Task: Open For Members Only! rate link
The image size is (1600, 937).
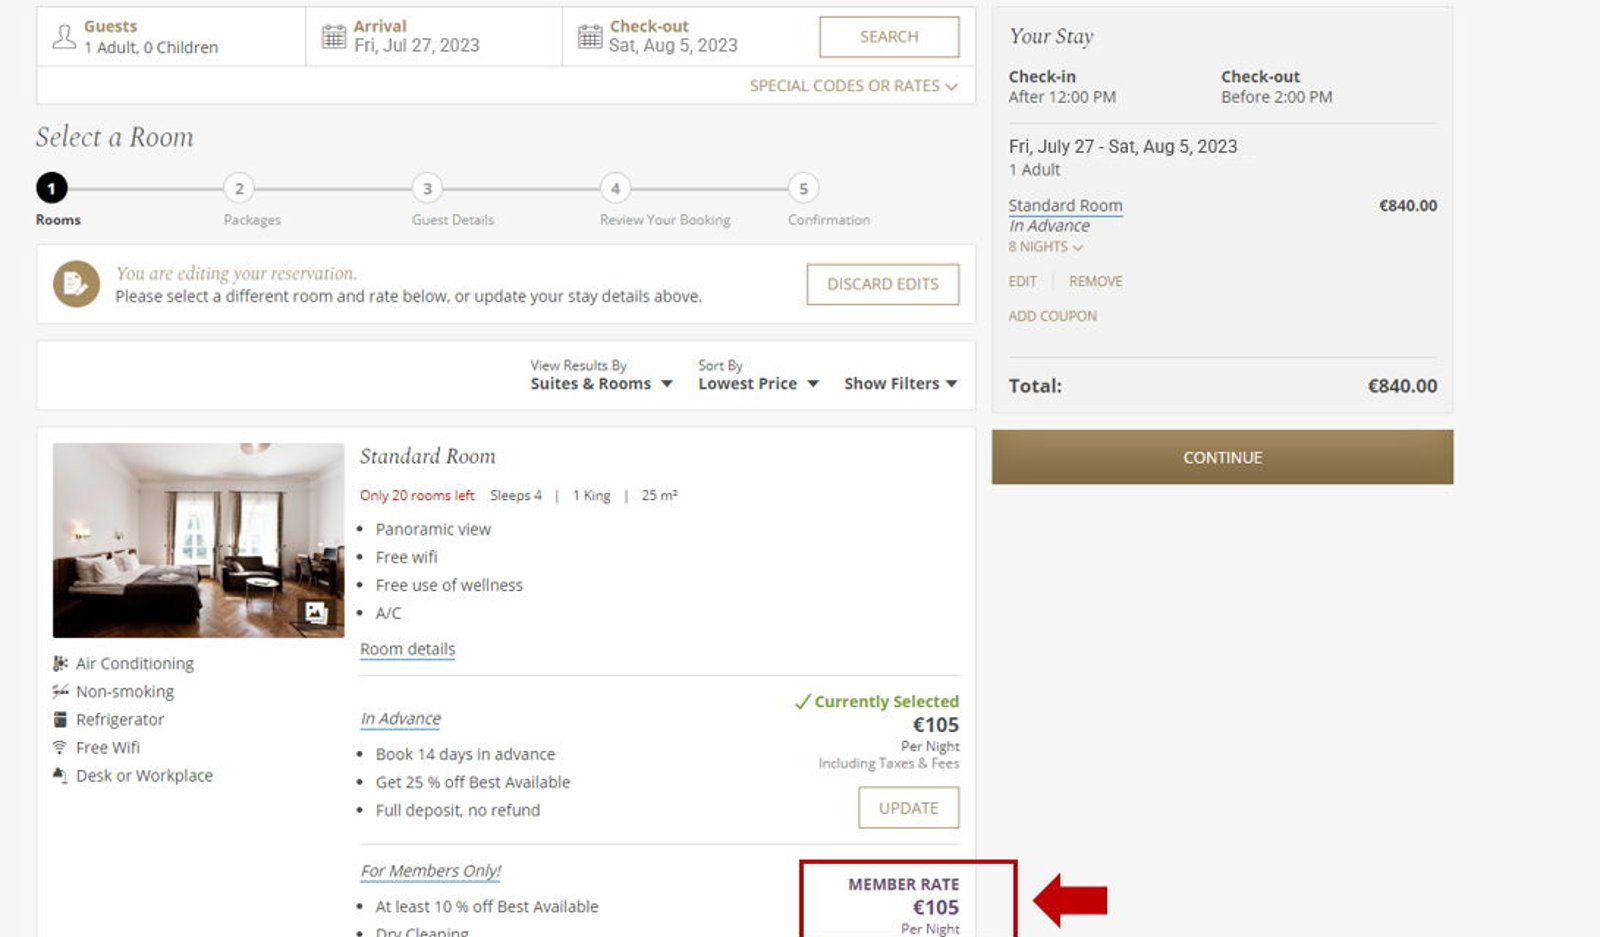Action: point(431,871)
